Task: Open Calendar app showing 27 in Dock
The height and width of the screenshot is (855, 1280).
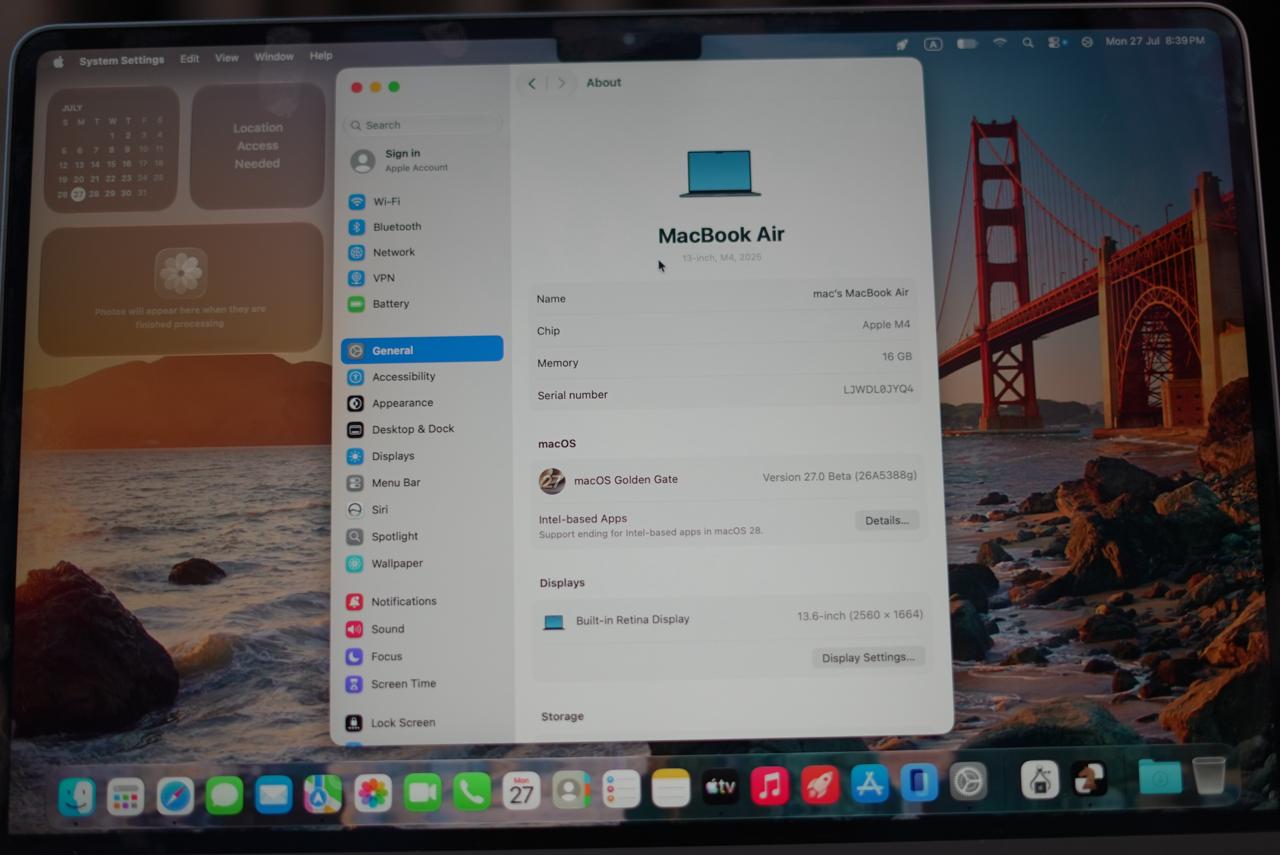Action: [x=521, y=792]
